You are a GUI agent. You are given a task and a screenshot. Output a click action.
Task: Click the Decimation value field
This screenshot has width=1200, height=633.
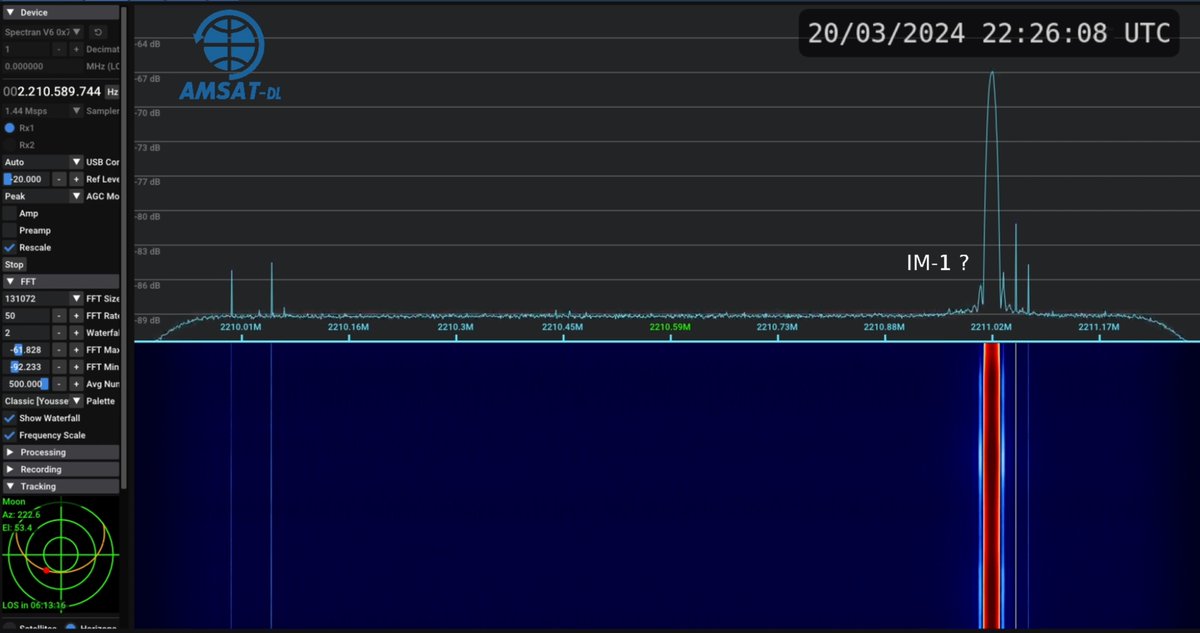pos(26,49)
